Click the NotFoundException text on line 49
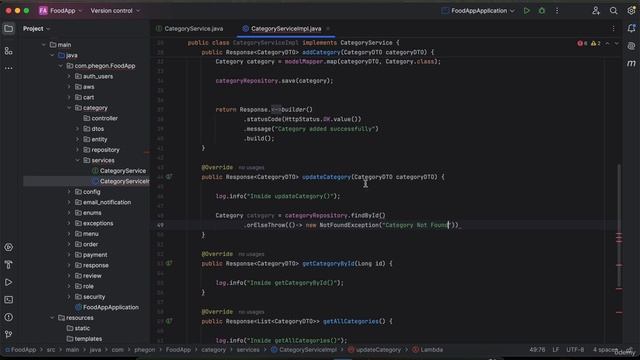The height and width of the screenshot is (360, 640). click(349, 225)
